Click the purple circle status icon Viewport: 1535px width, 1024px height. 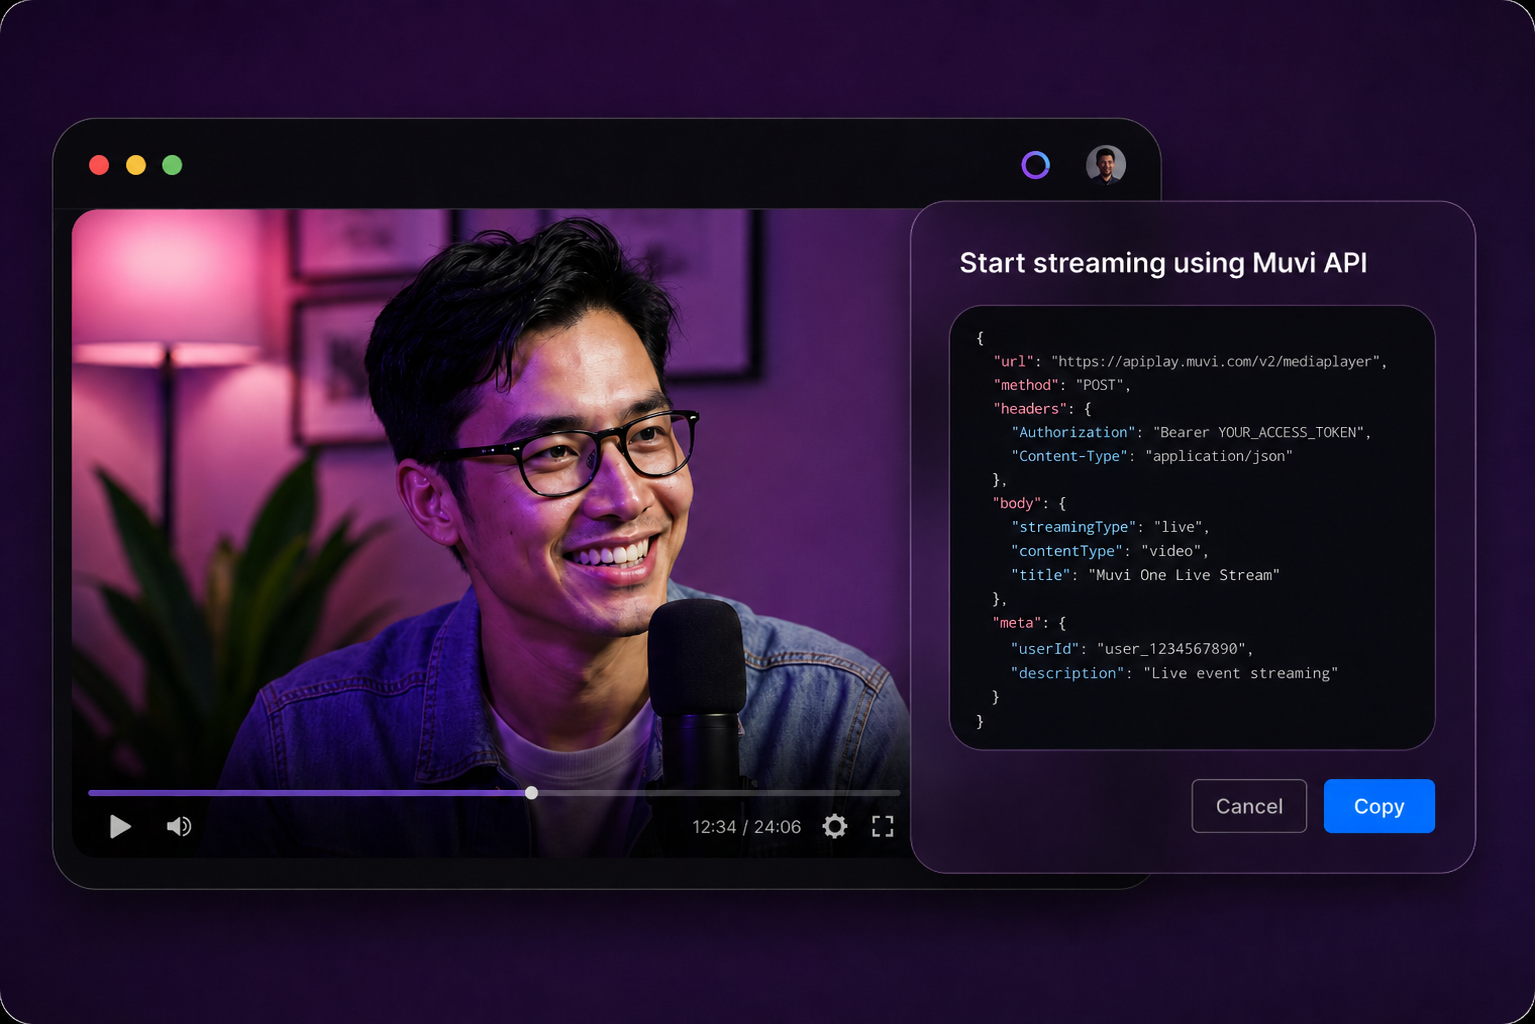coord(1035,165)
